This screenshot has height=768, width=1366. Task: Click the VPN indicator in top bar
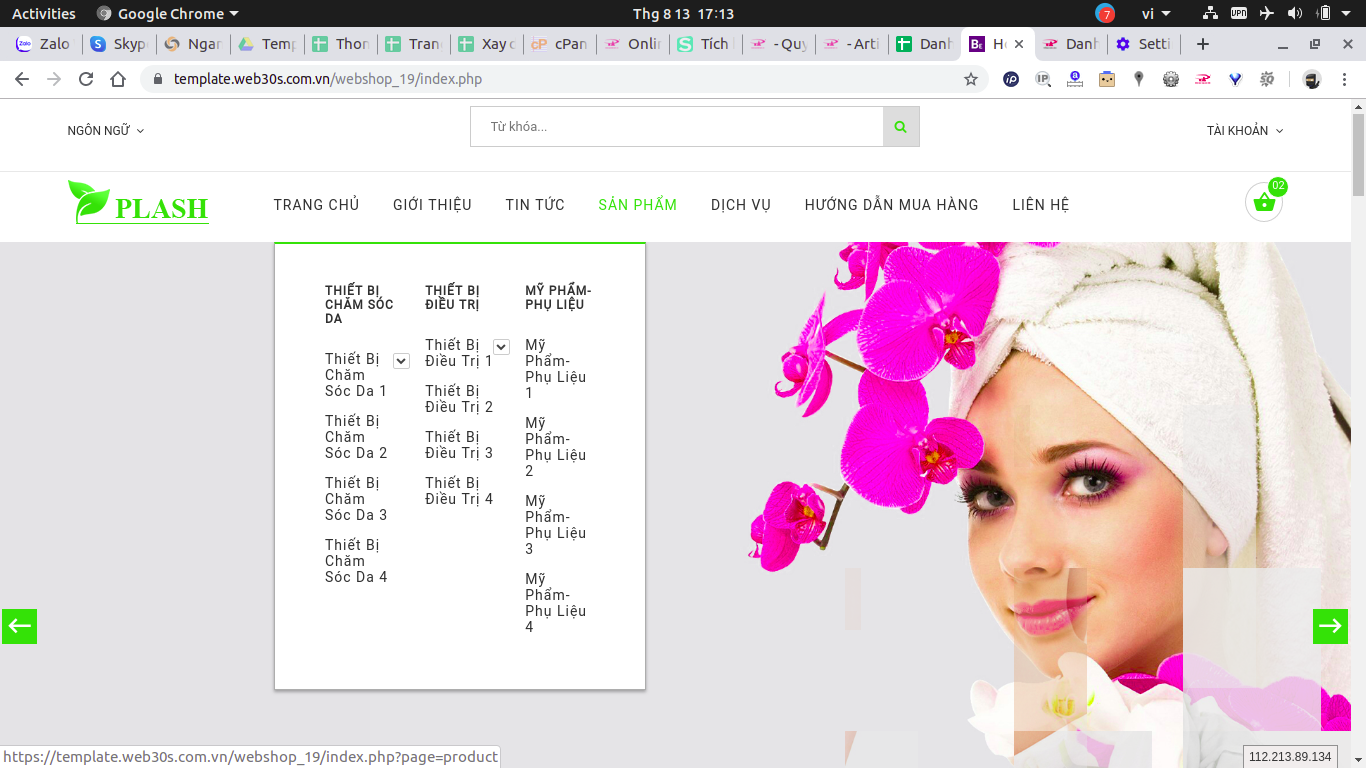1239,13
